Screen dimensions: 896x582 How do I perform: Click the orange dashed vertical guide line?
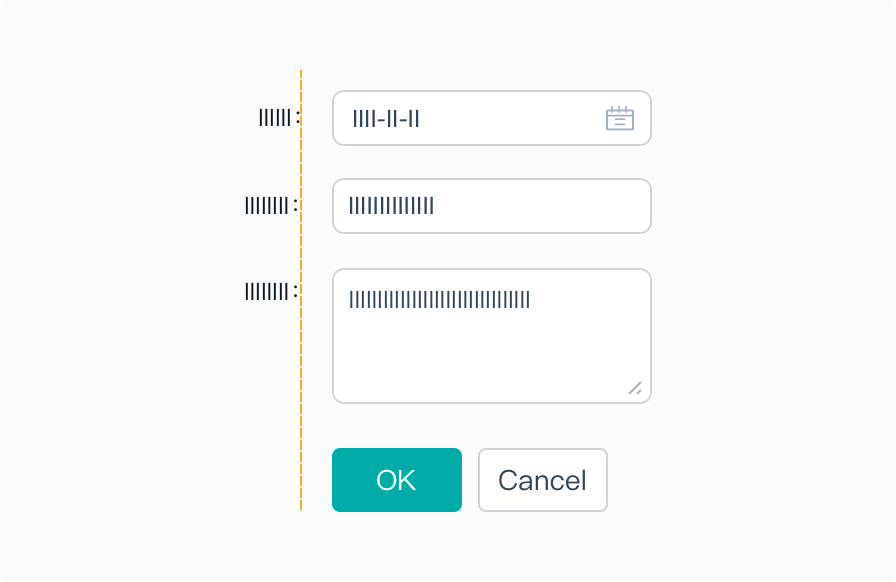(x=301, y=290)
